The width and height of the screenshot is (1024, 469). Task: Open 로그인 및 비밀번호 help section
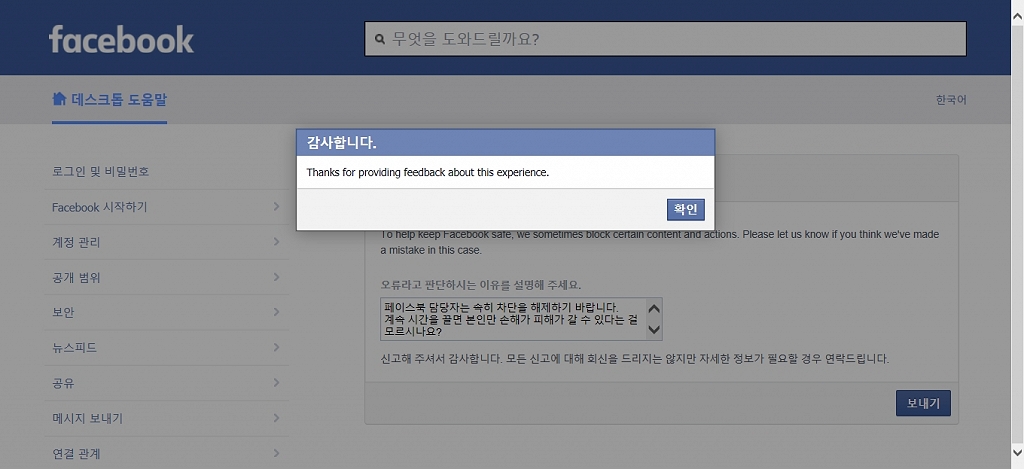(x=101, y=172)
